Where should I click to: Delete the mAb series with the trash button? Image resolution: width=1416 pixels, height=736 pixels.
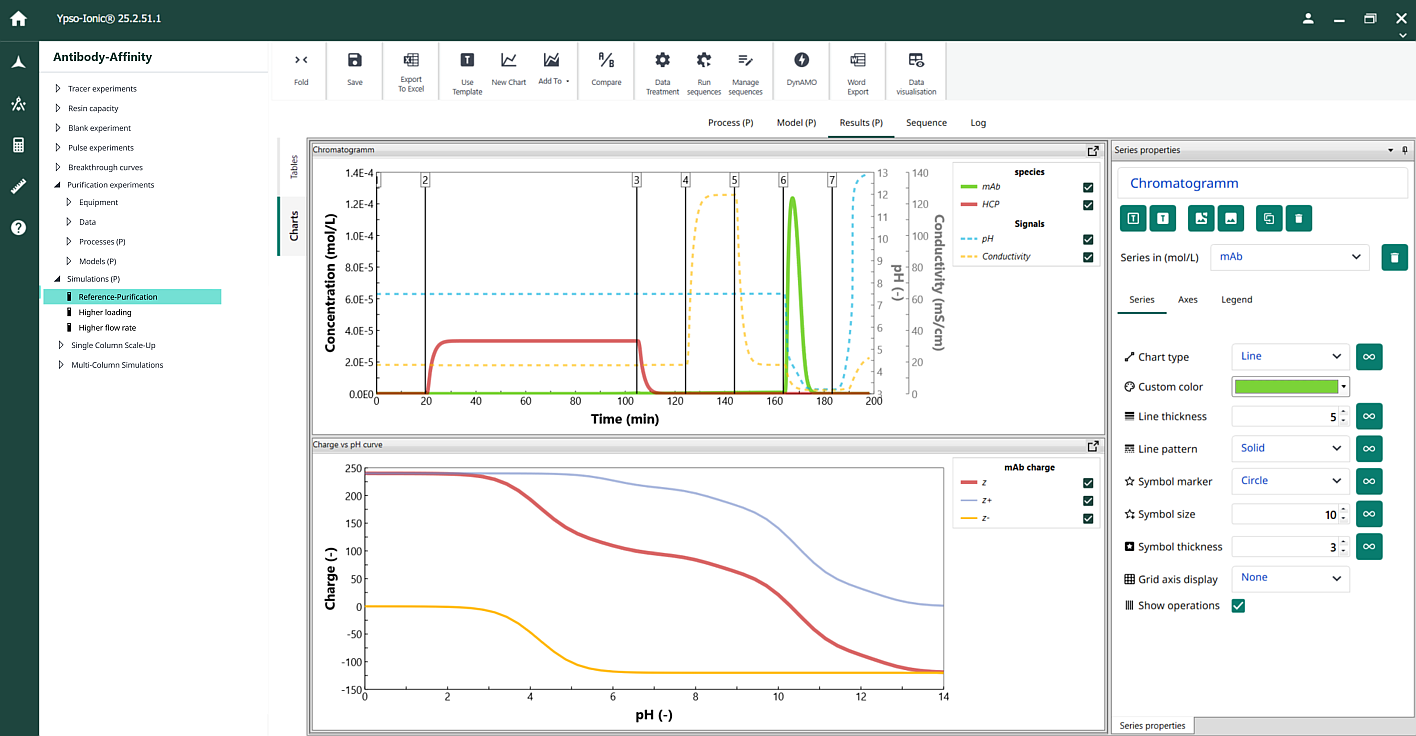(1394, 257)
